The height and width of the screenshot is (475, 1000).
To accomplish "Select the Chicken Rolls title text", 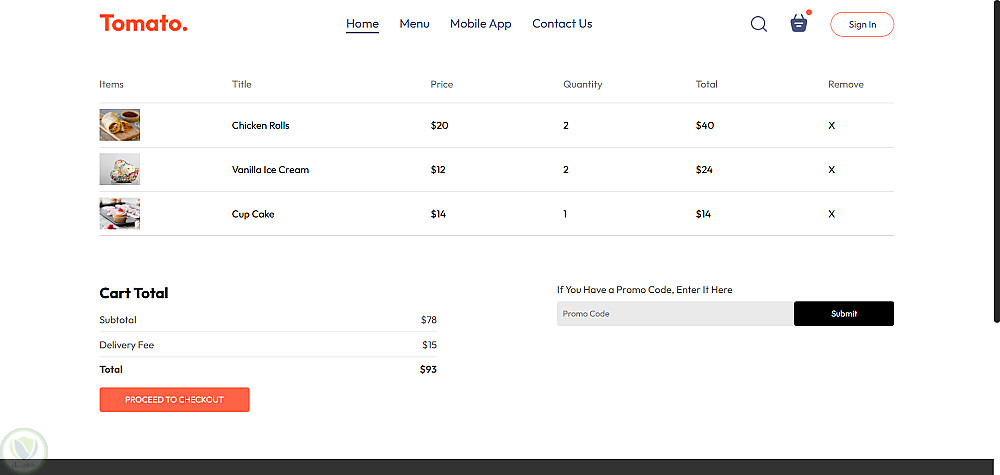I will tap(261, 126).
